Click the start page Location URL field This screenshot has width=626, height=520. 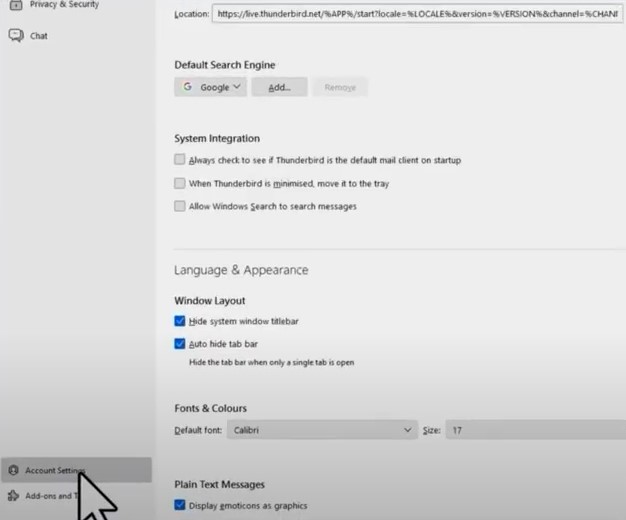coord(417,14)
